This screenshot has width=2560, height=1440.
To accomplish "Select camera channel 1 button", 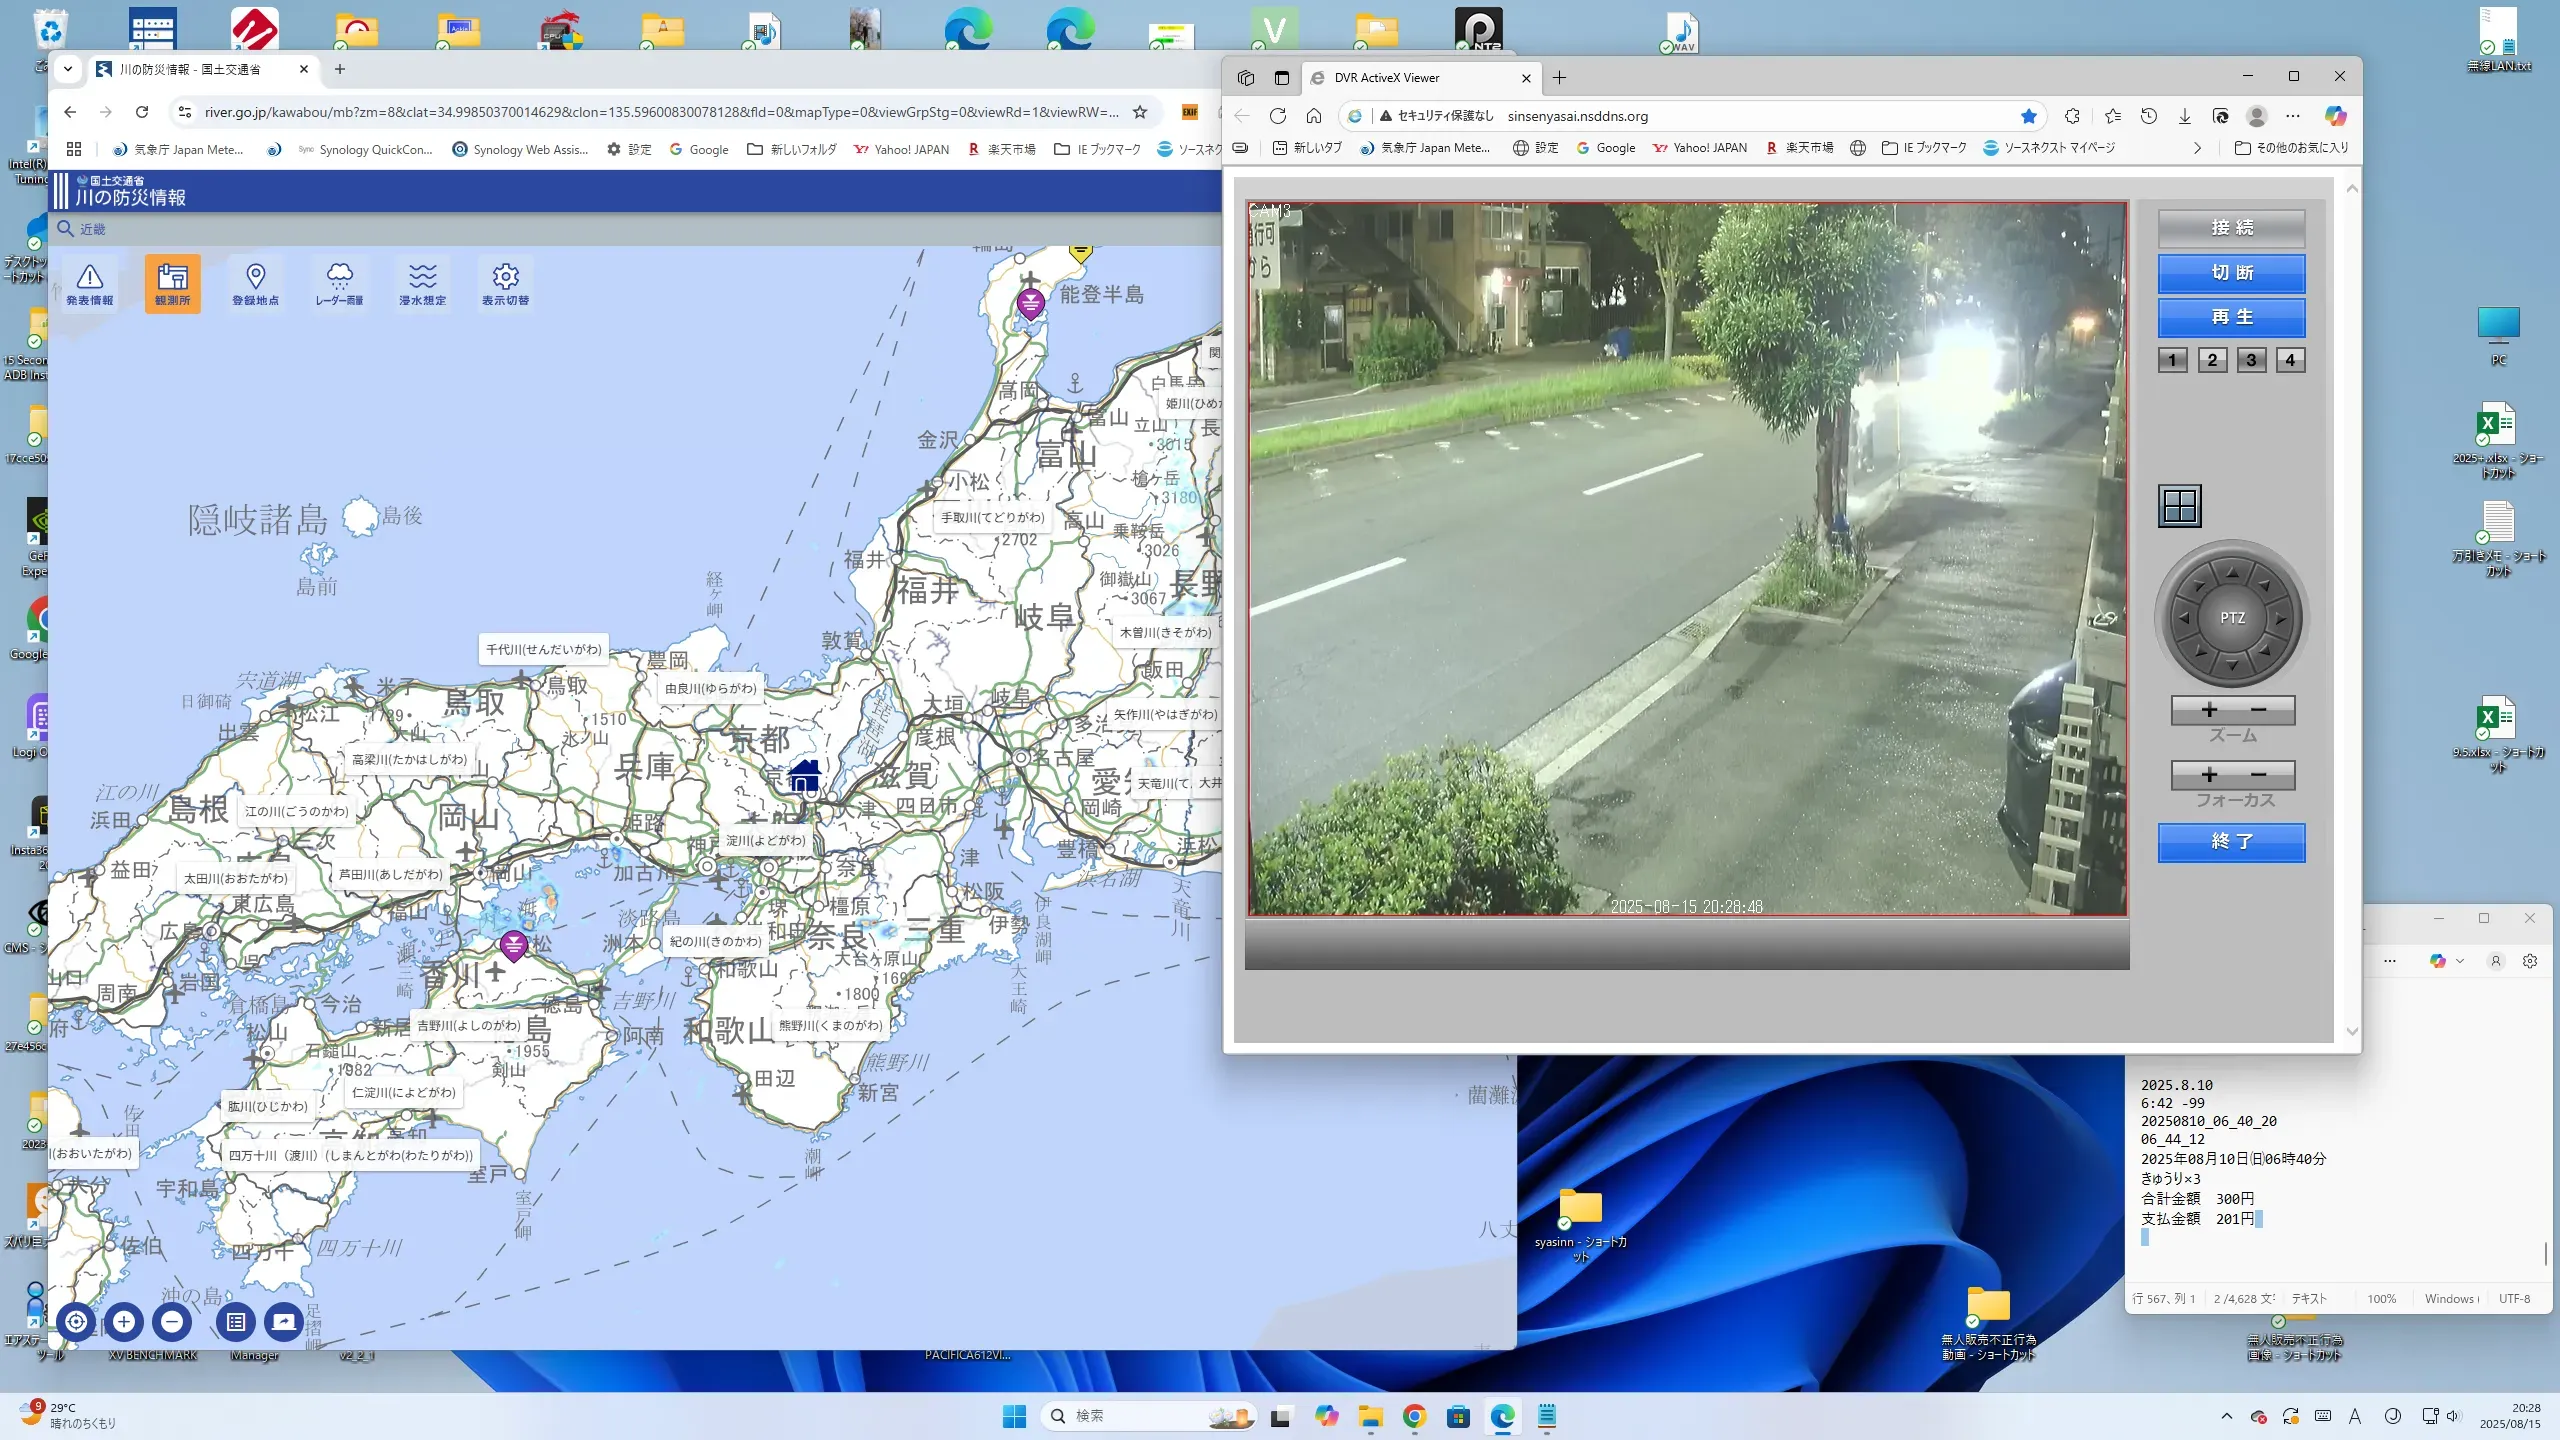I will 2172,360.
